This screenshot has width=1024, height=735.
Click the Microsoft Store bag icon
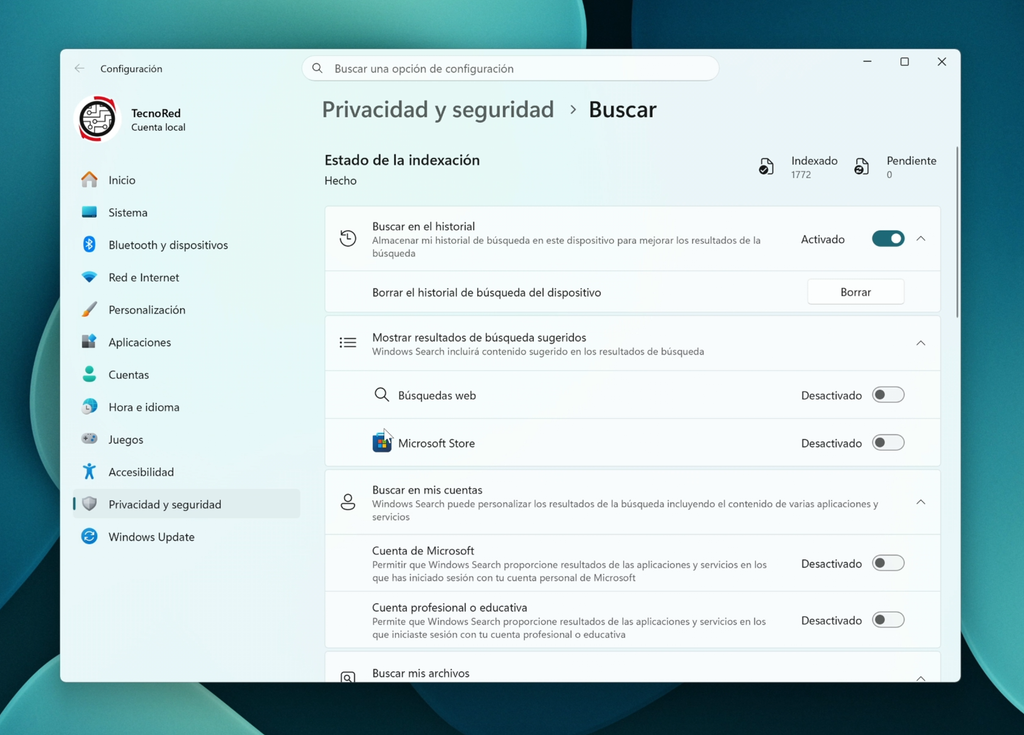click(x=381, y=443)
